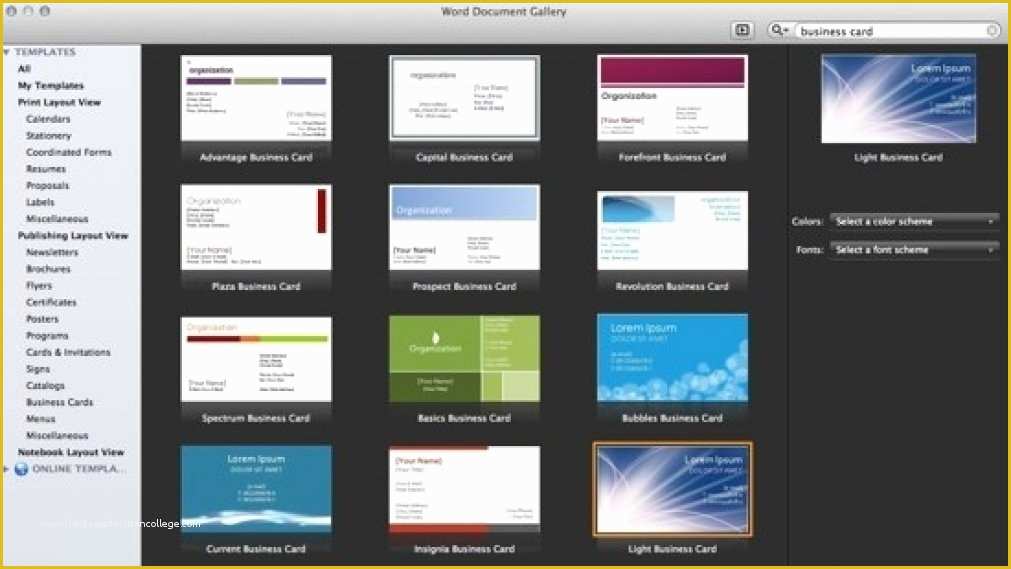
Task: Choose Stationery category
Action: (x=48, y=136)
